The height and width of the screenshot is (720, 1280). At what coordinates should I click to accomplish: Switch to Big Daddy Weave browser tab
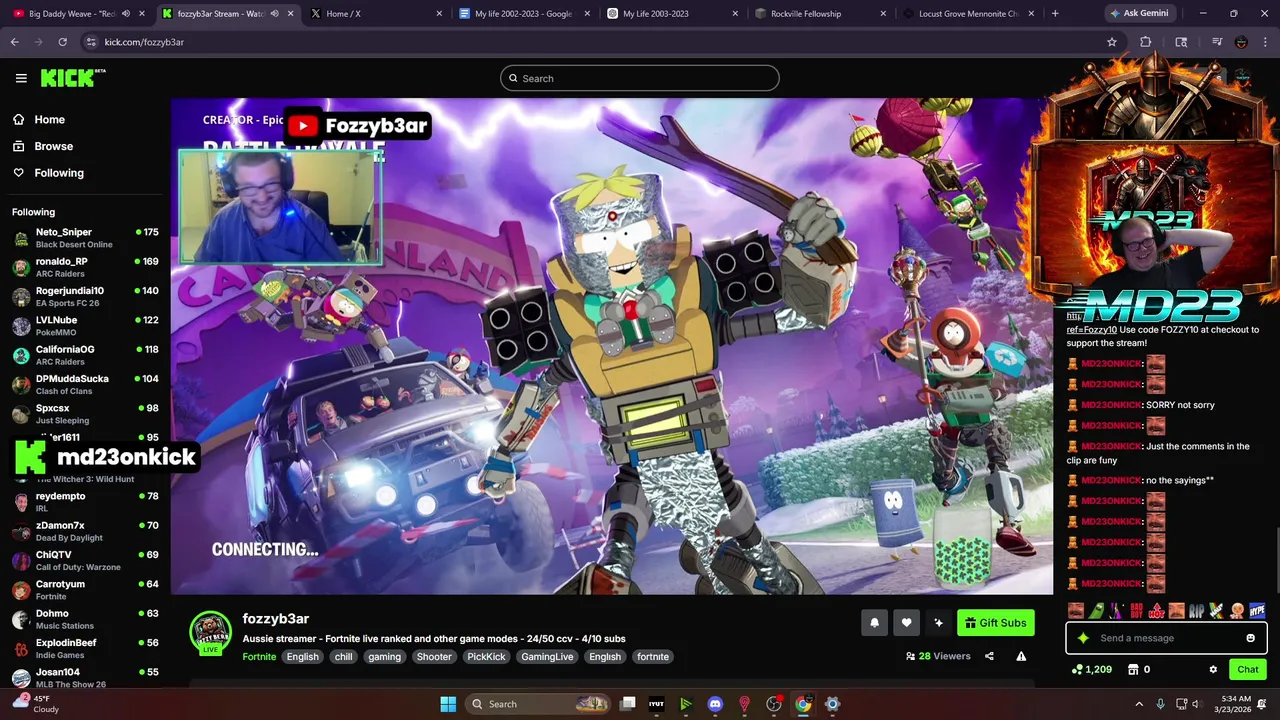tap(80, 13)
